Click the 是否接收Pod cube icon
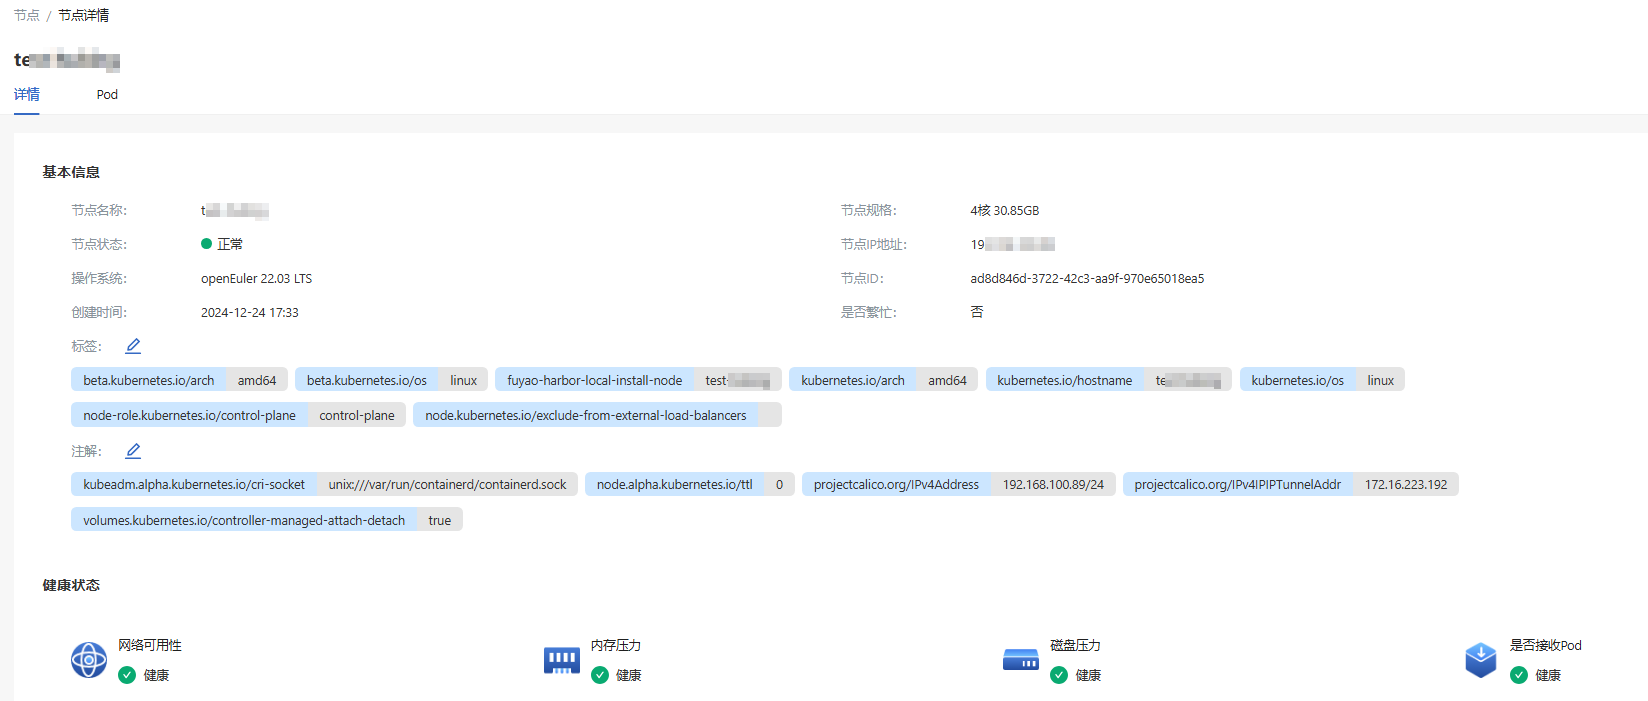The width and height of the screenshot is (1648, 701). click(1480, 660)
